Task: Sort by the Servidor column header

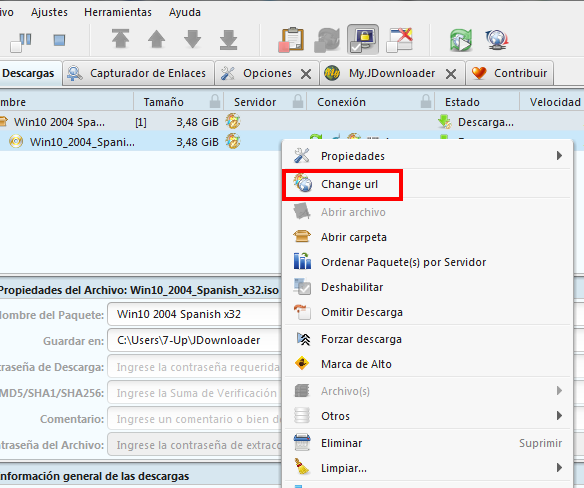Action: (x=255, y=102)
